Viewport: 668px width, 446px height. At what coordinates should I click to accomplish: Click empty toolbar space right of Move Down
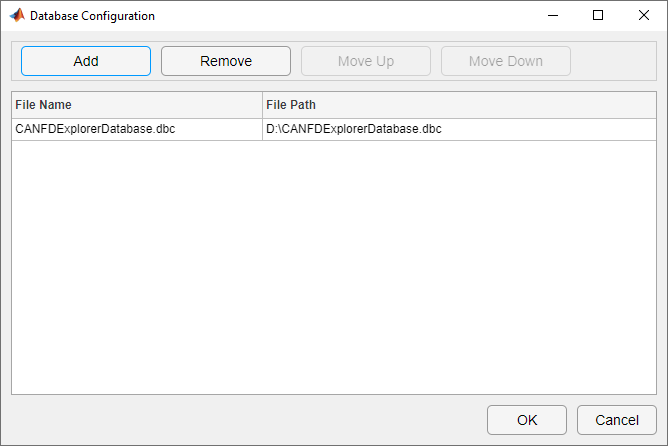point(612,61)
